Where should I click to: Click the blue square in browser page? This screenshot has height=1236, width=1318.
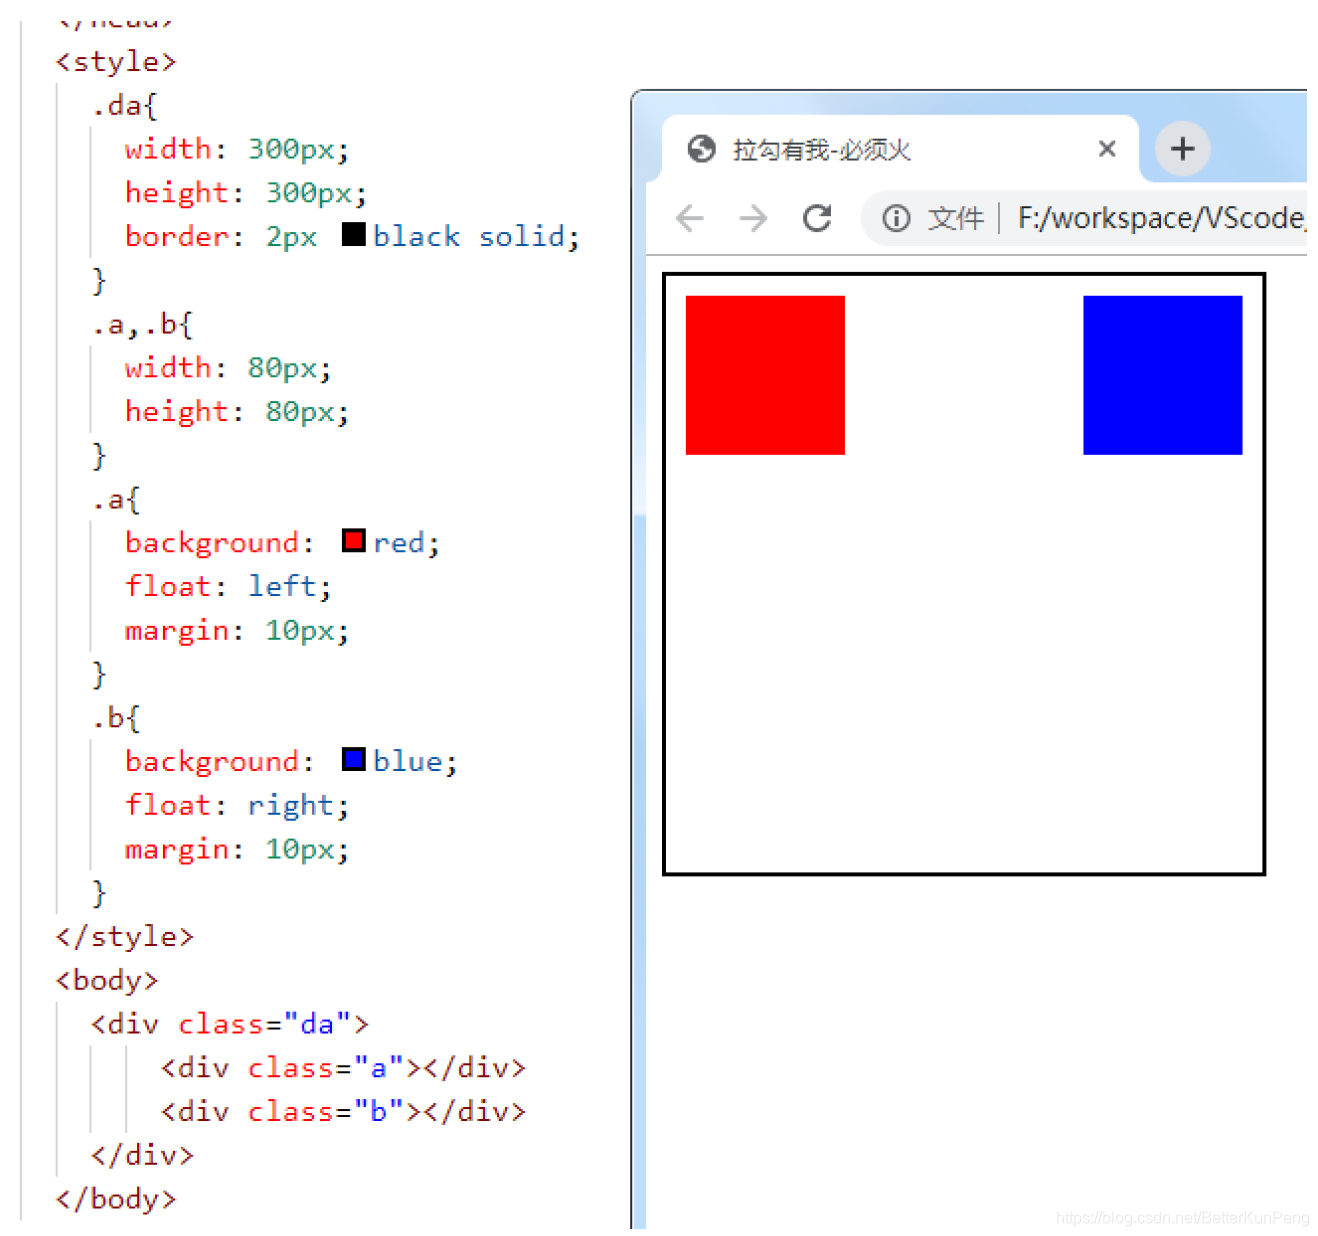click(1163, 375)
